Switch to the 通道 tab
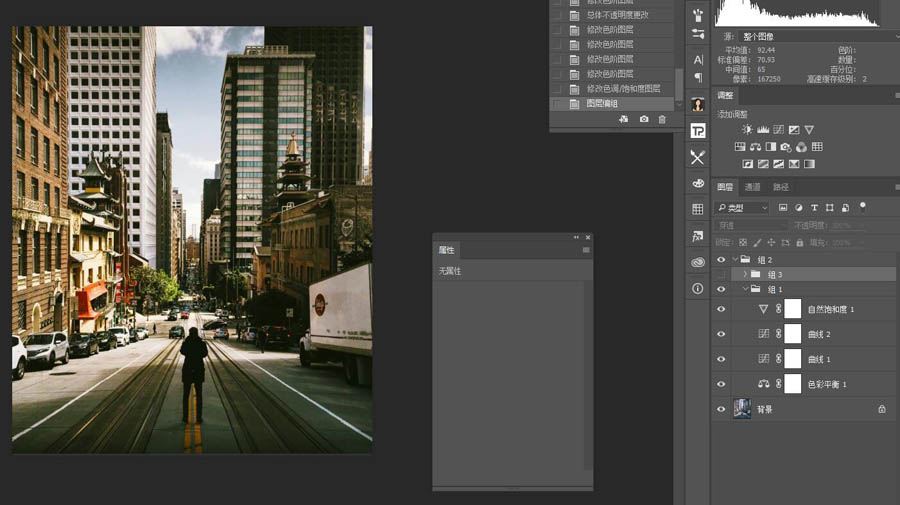900x505 pixels. [x=753, y=187]
